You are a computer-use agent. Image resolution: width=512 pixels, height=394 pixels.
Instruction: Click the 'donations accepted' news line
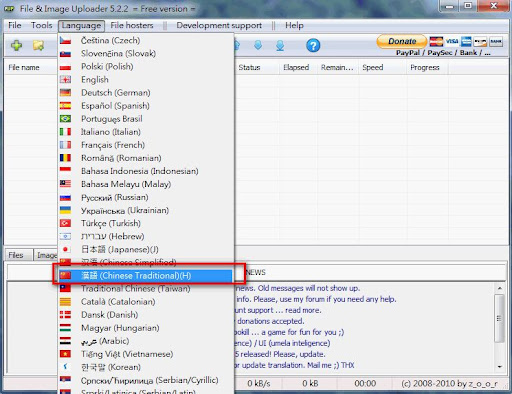[x=270, y=321]
